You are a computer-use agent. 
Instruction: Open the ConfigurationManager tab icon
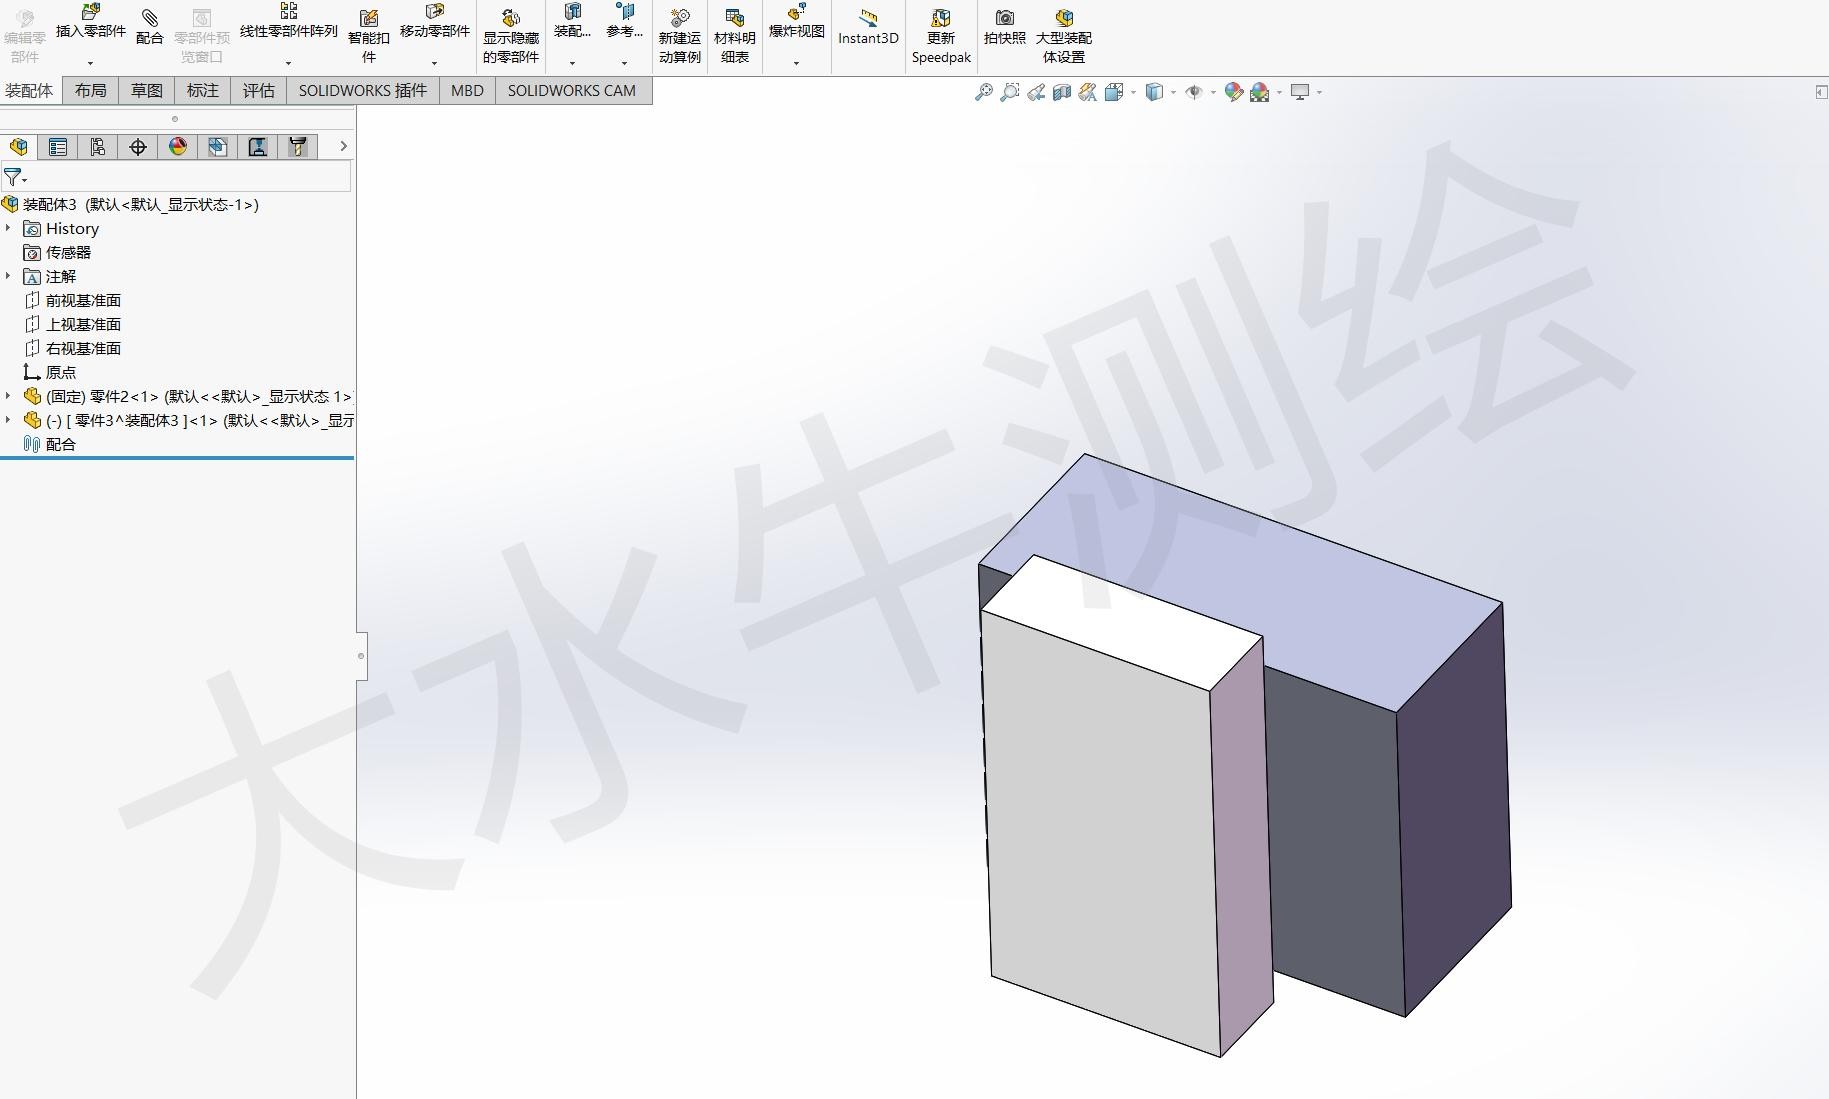coord(98,147)
